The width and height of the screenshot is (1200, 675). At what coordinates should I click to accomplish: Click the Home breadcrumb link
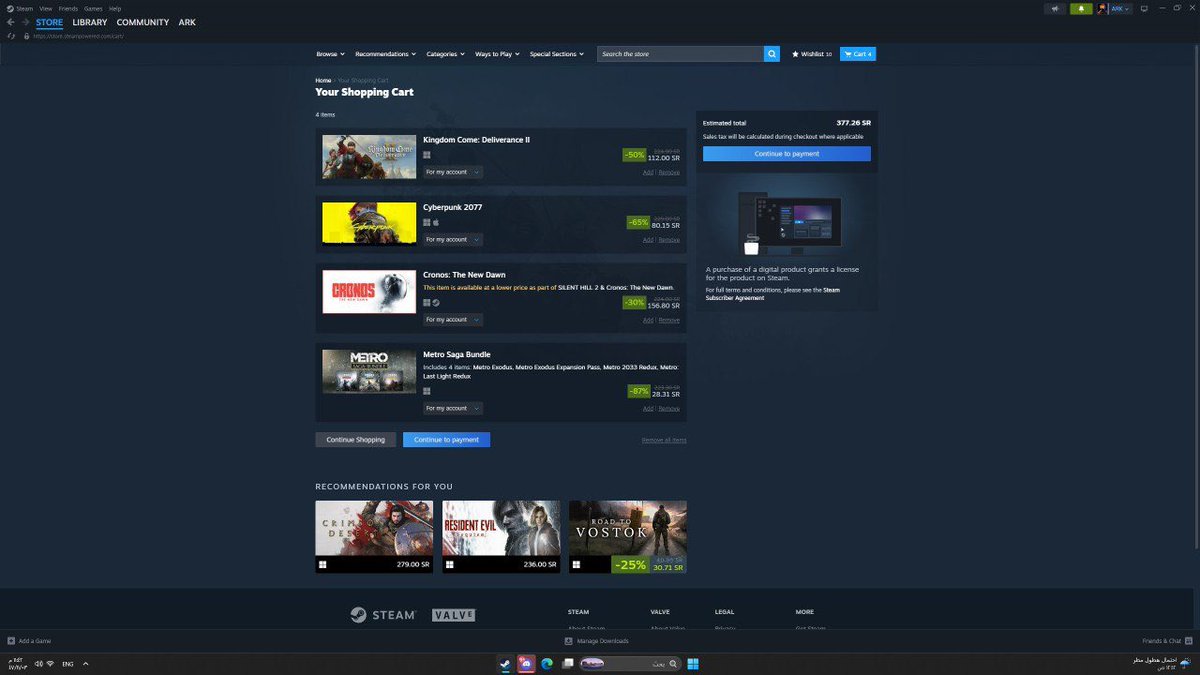tap(323, 80)
